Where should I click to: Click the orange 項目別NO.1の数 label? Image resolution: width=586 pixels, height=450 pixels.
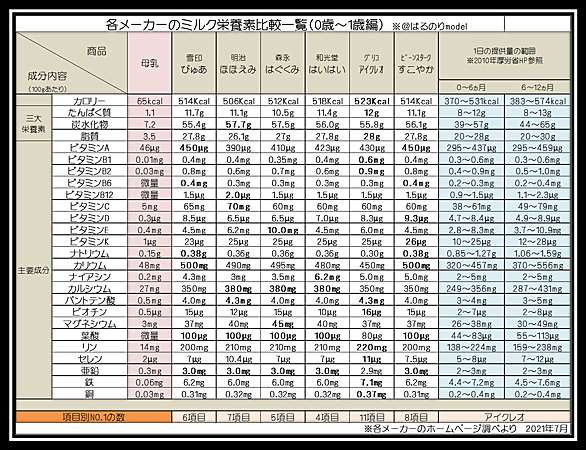click(x=93, y=417)
